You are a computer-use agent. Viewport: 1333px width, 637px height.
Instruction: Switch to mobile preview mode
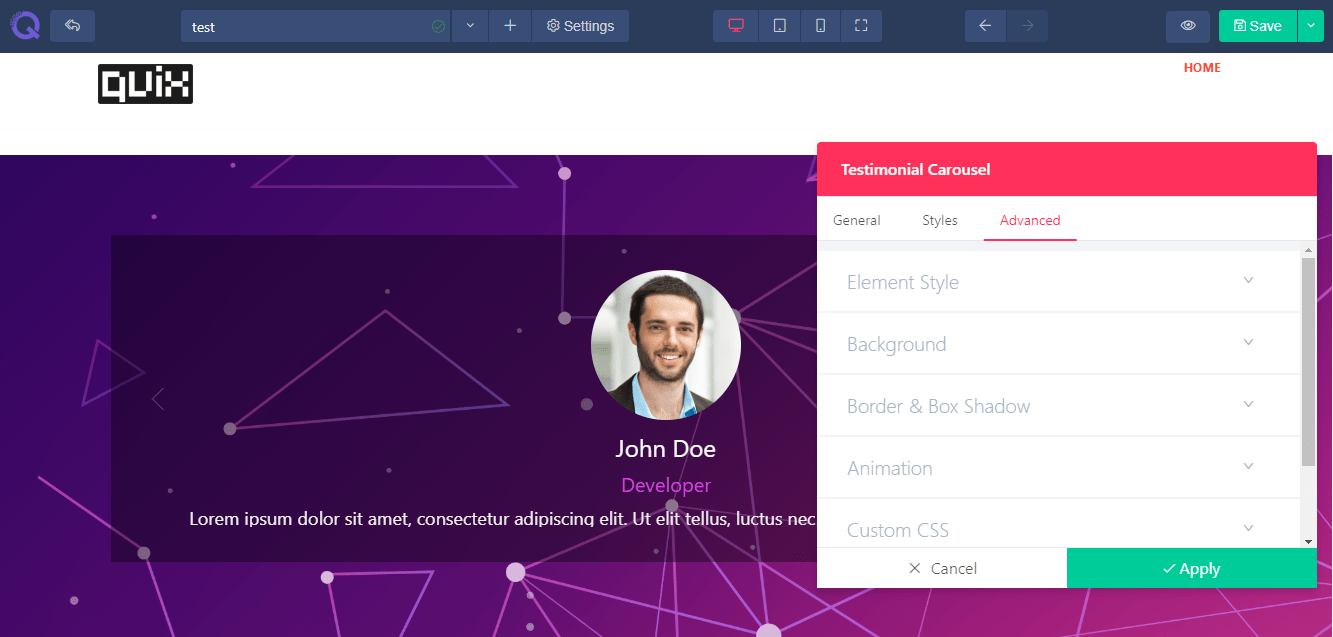(821, 26)
